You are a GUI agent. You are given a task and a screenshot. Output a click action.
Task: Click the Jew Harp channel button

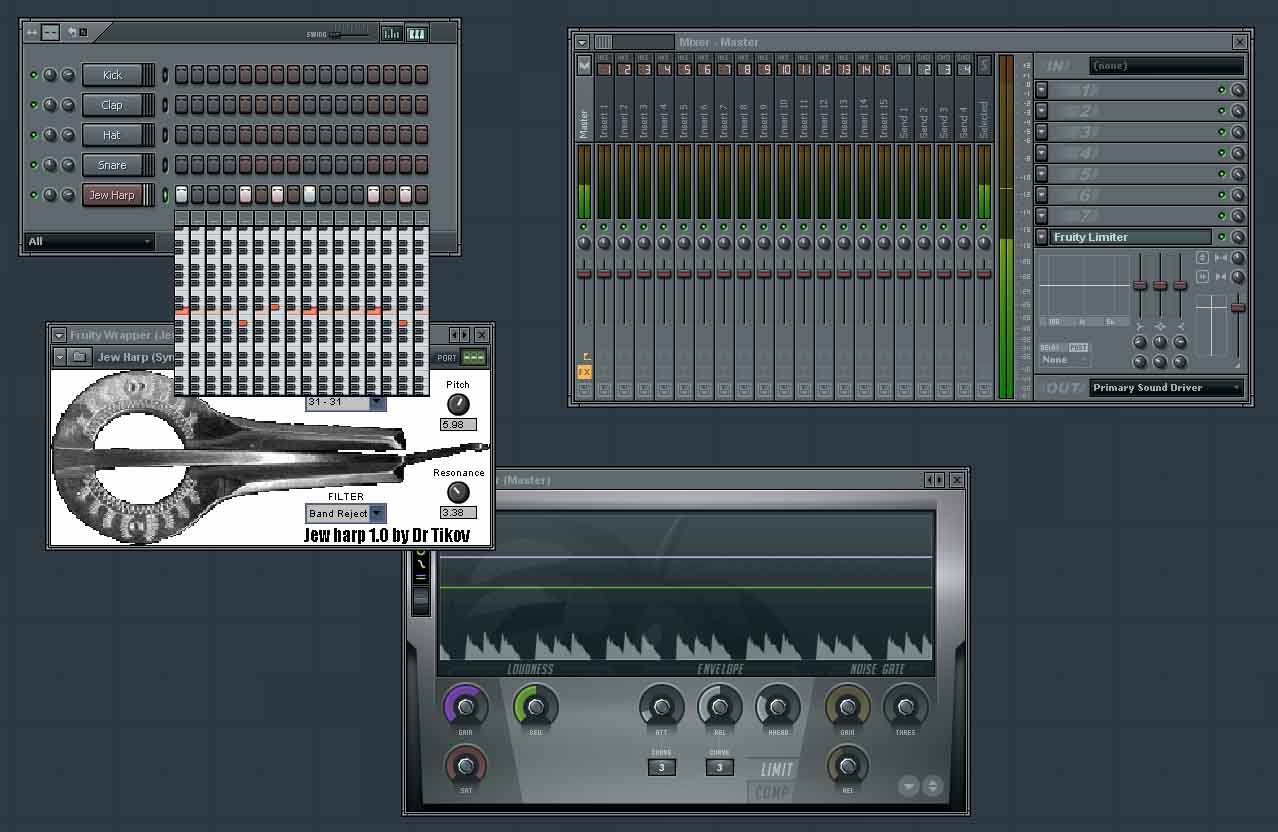112,195
